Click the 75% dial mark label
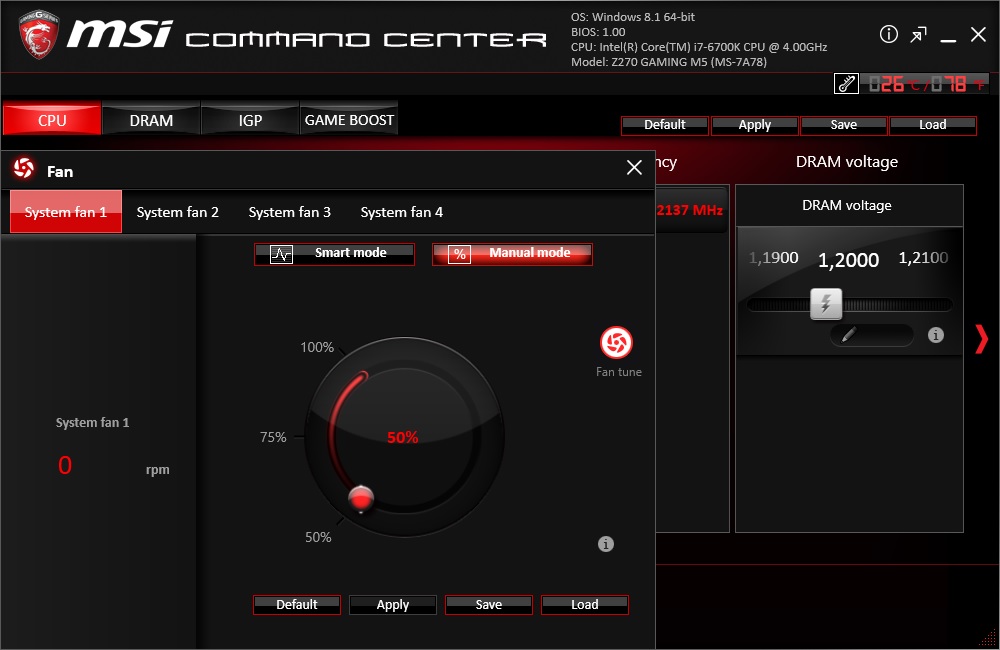The image size is (1000, 650). 273,437
